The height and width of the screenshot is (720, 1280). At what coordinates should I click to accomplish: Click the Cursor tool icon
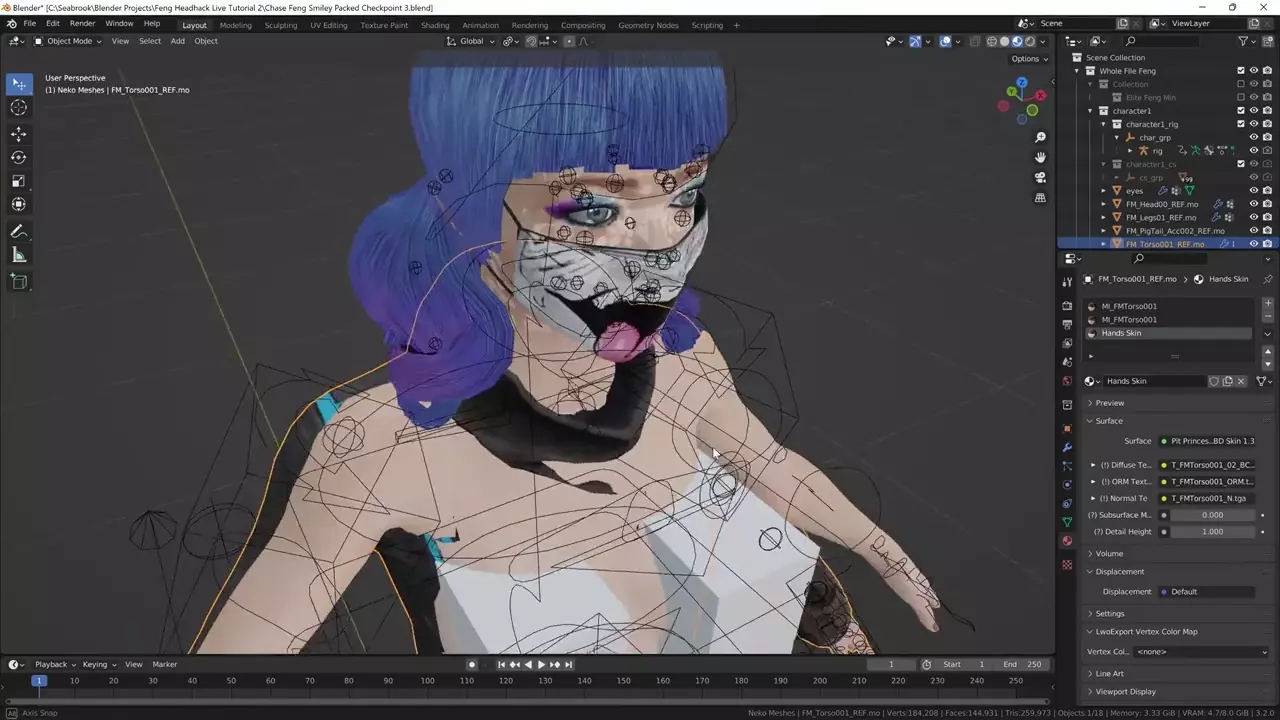tap(19, 108)
